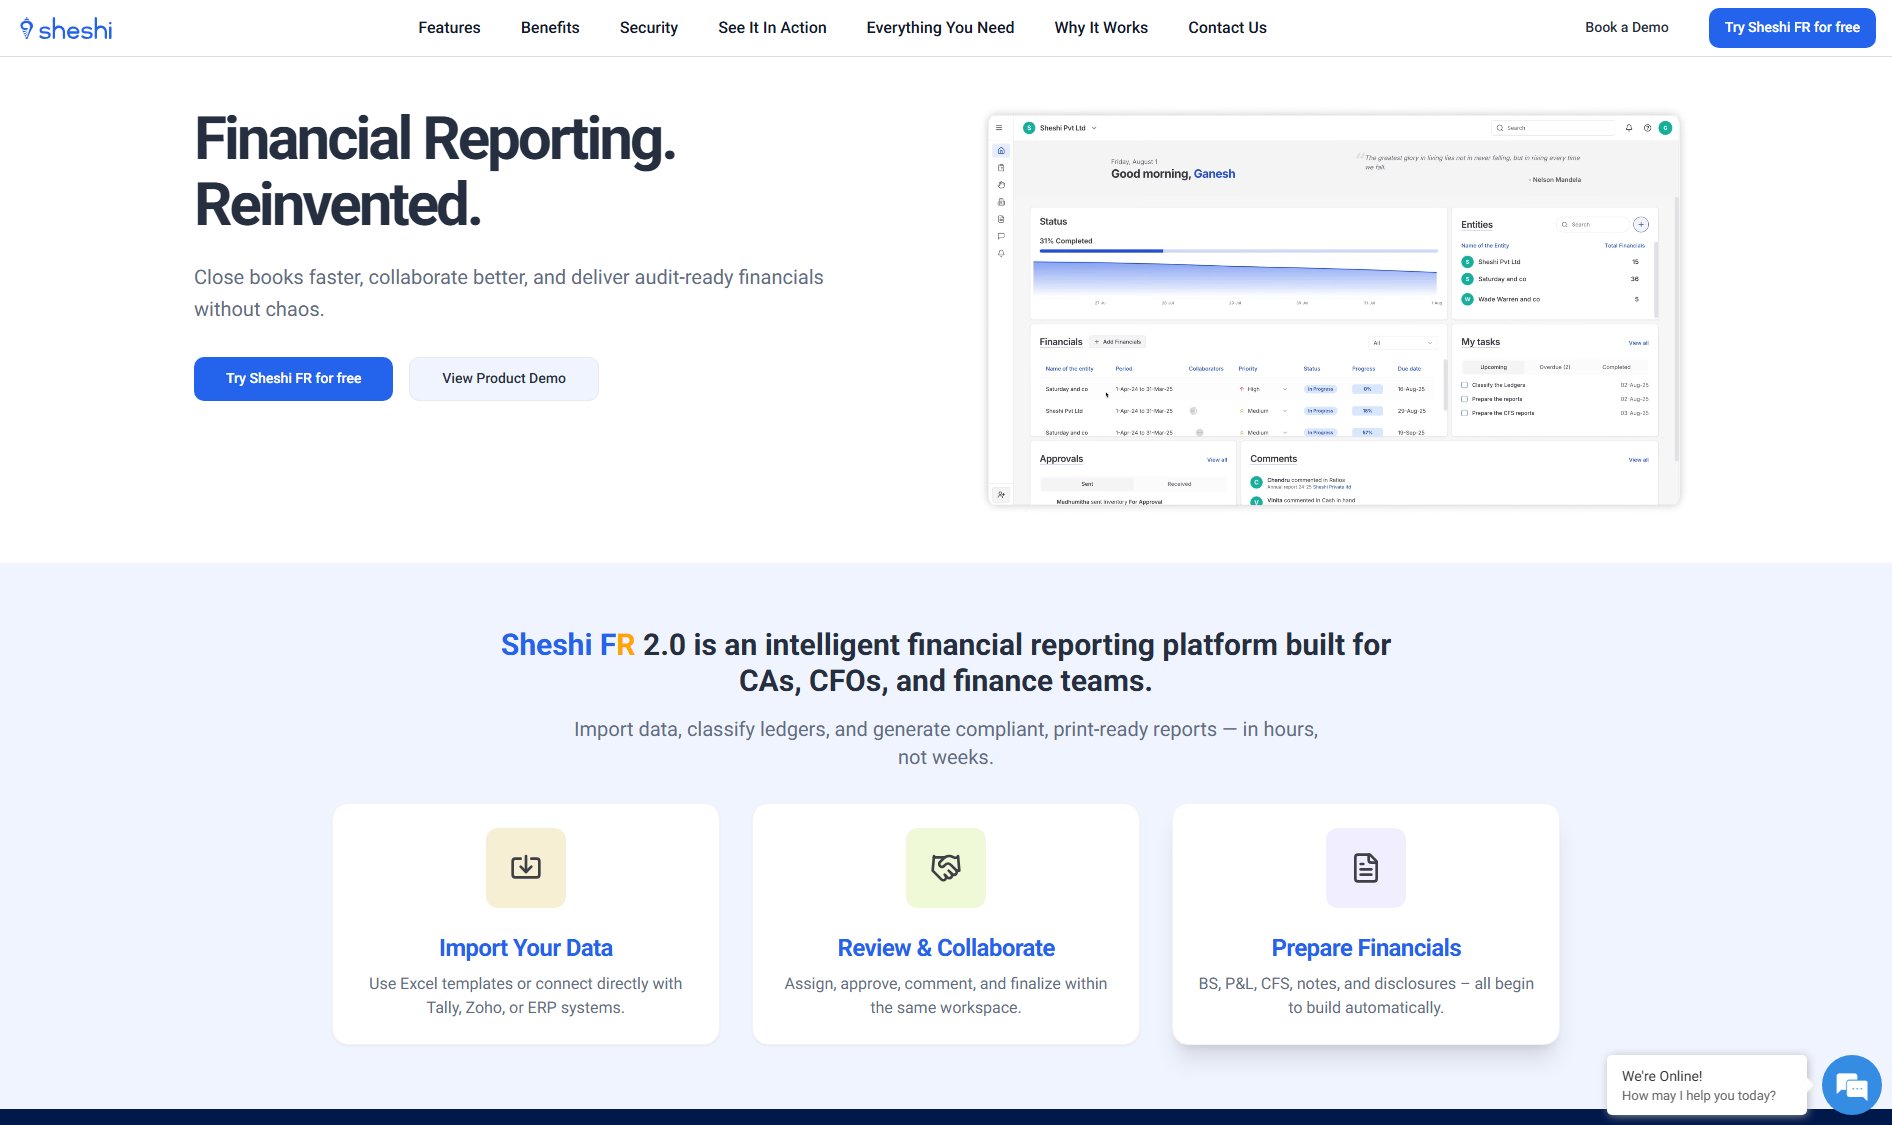Select the Received approvals tab
The width and height of the screenshot is (1892, 1125).
[1179, 484]
